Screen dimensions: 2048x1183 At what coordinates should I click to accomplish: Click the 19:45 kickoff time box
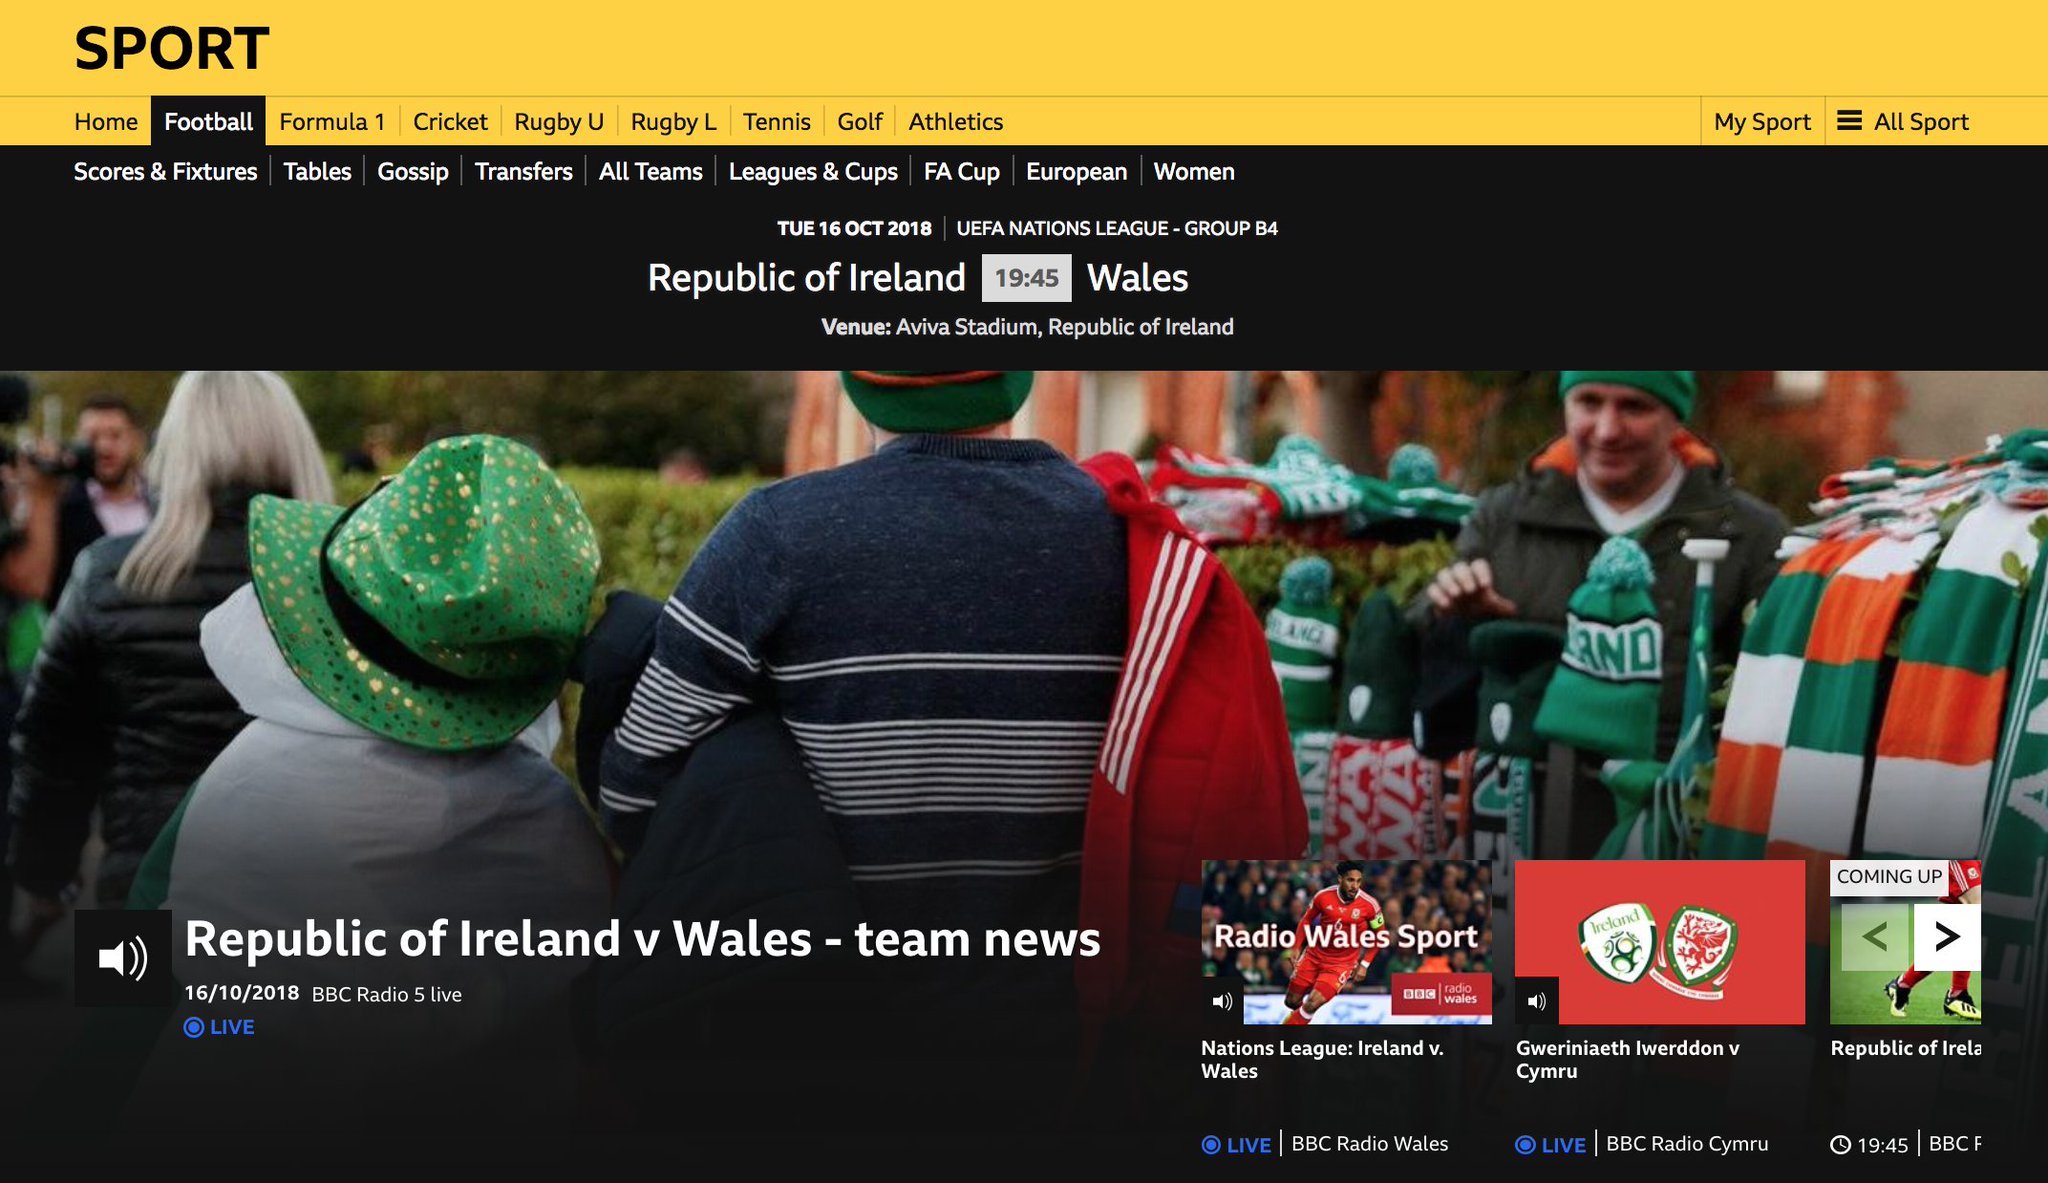1026,278
